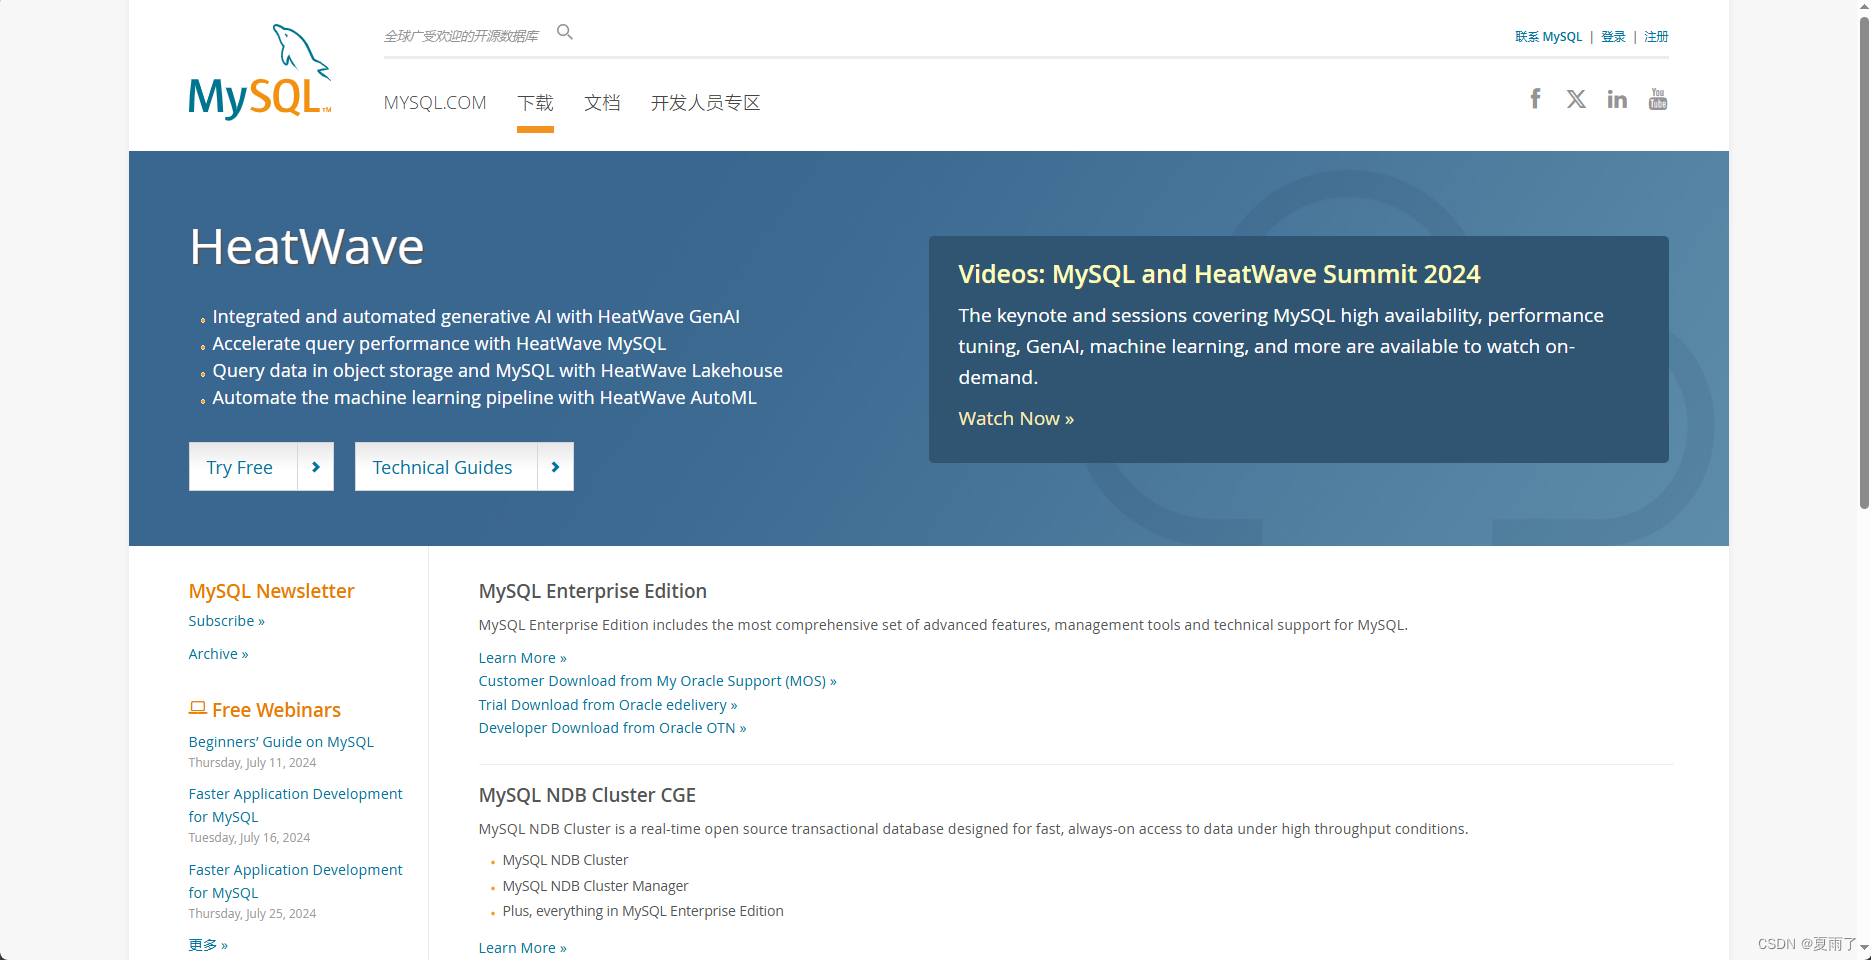Click 'Thursday, July 11, 2024' date text

tap(252, 763)
